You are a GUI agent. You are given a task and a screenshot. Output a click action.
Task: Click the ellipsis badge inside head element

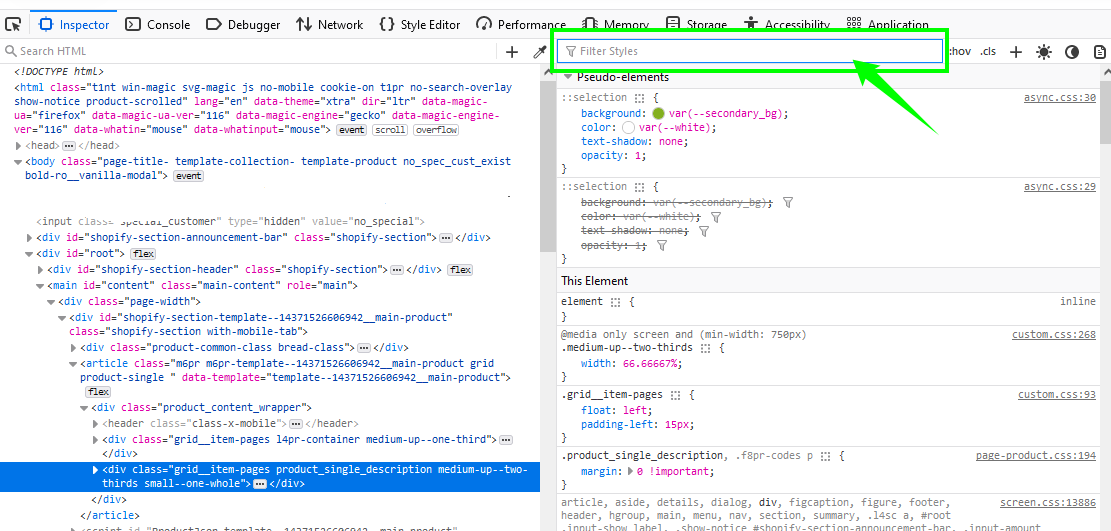(69, 146)
